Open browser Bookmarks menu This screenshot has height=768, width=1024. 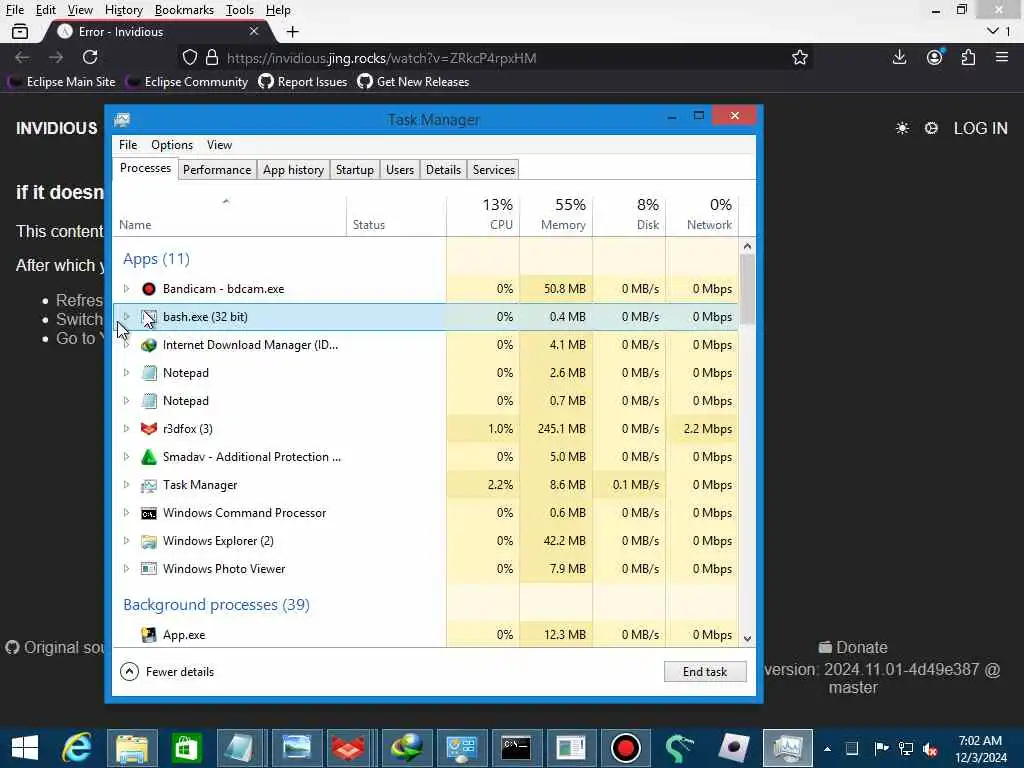tap(184, 10)
